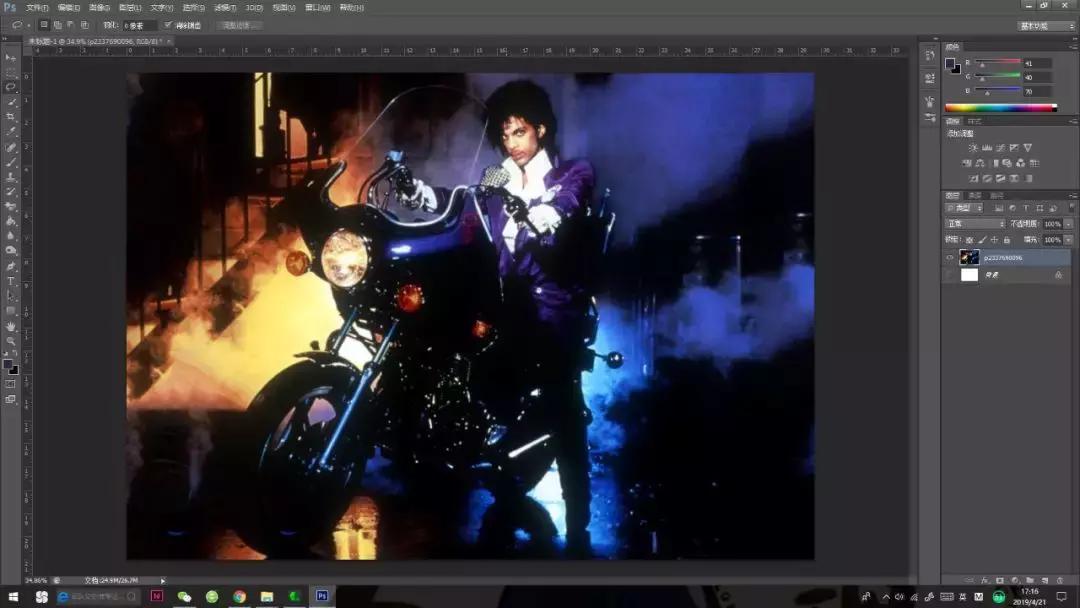The image size is (1080, 608).
Task: Switch to the 通道 channels tab
Action: [975, 196]
